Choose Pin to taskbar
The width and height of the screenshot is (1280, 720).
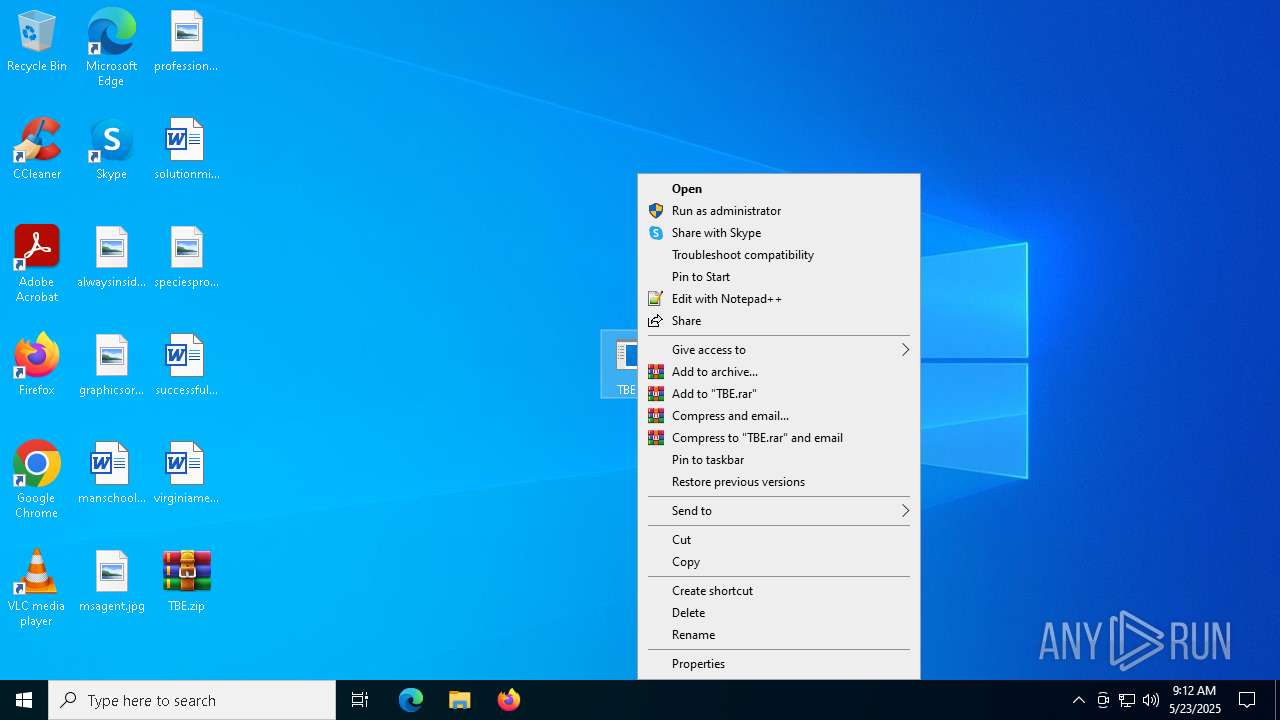coord(779,460)
